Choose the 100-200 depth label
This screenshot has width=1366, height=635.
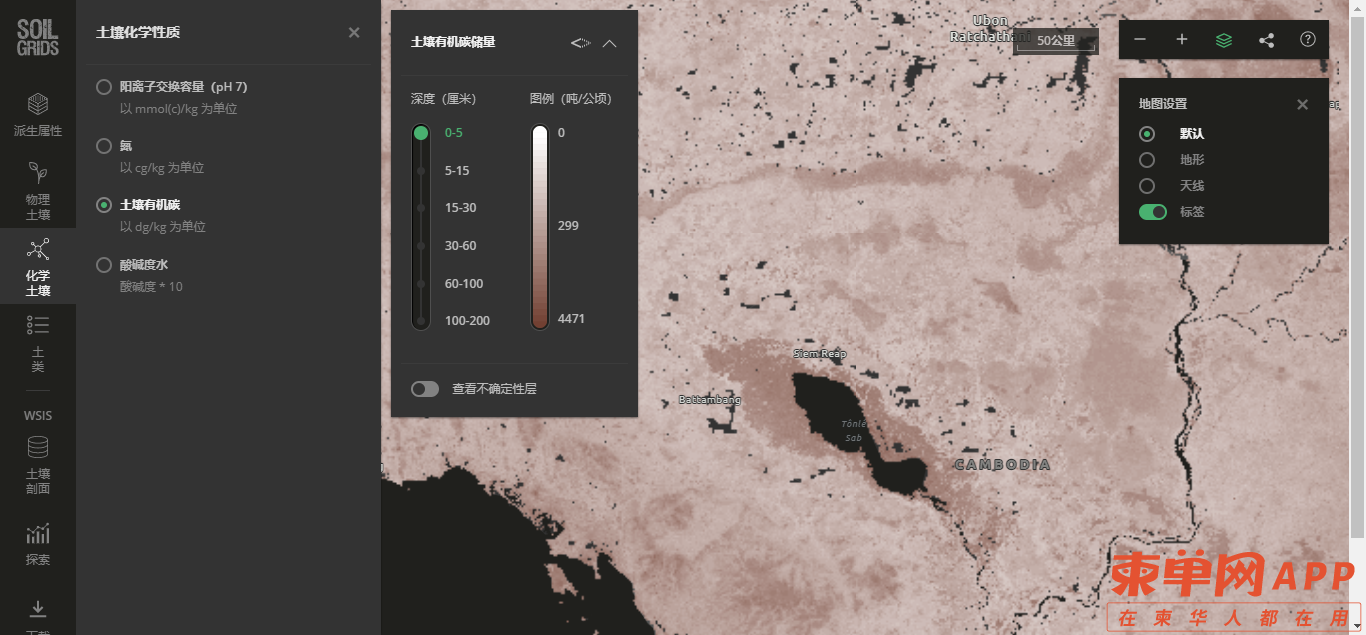467,321
